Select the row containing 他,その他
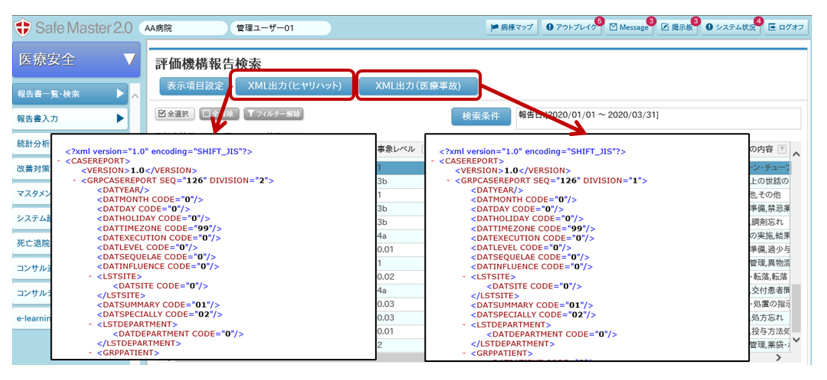827x380 pixels. [x=770, y=195]
